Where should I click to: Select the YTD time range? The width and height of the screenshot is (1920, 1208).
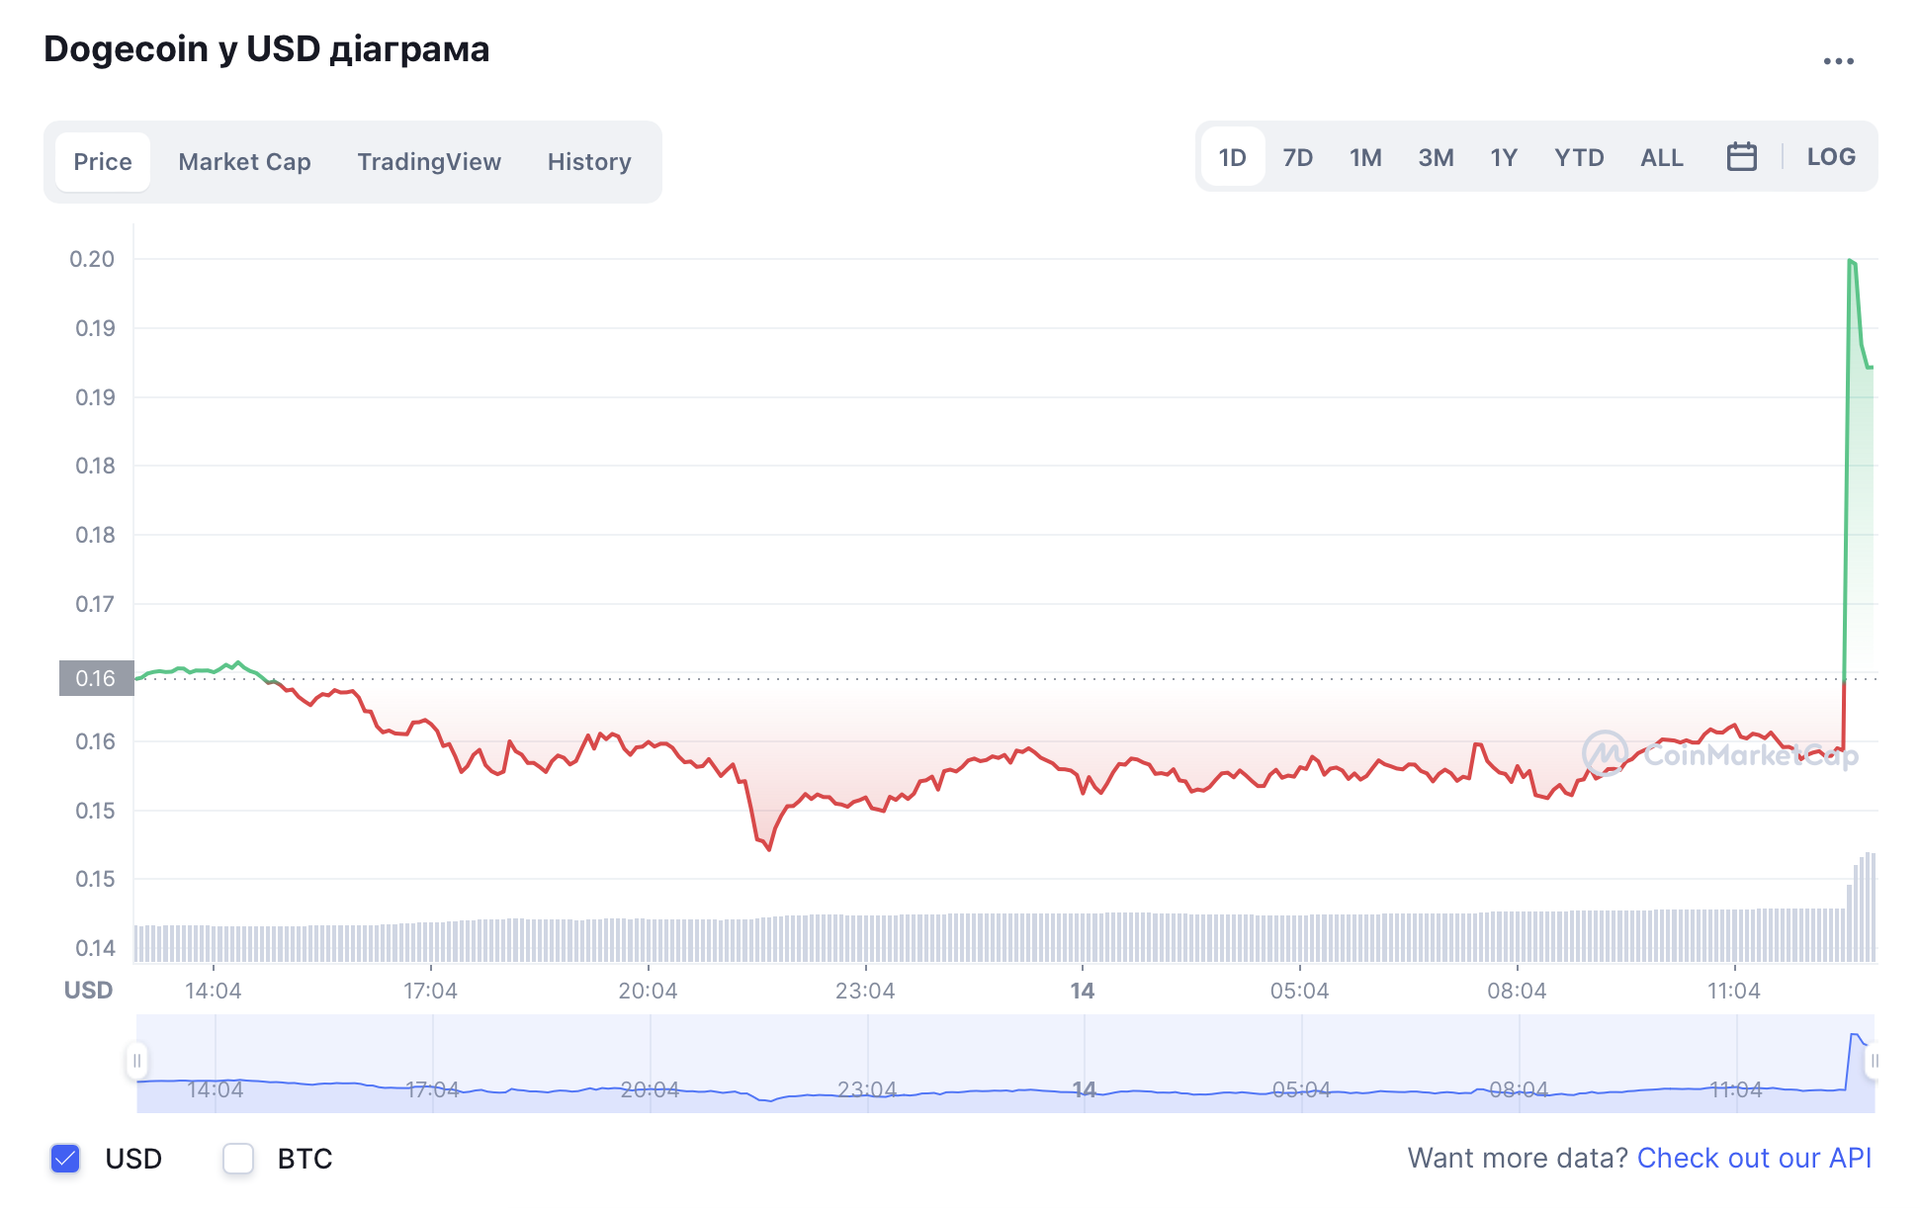(x=1579, y=157)
